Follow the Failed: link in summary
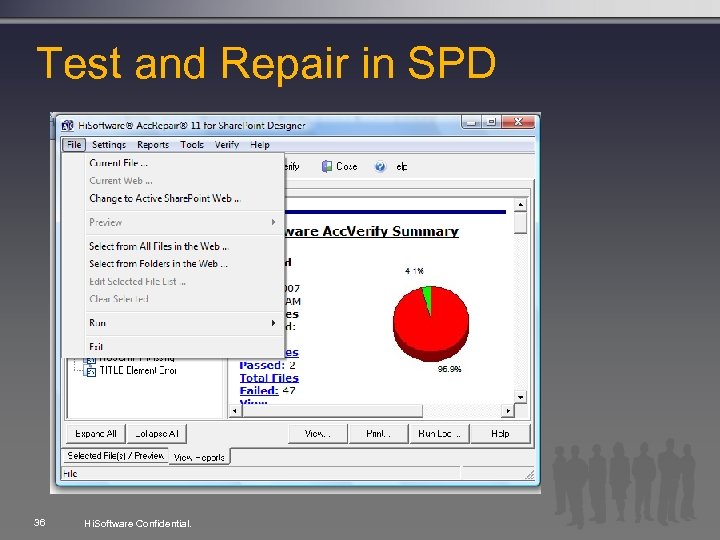This screenshot has height=540, width=720. click(259, 391)
